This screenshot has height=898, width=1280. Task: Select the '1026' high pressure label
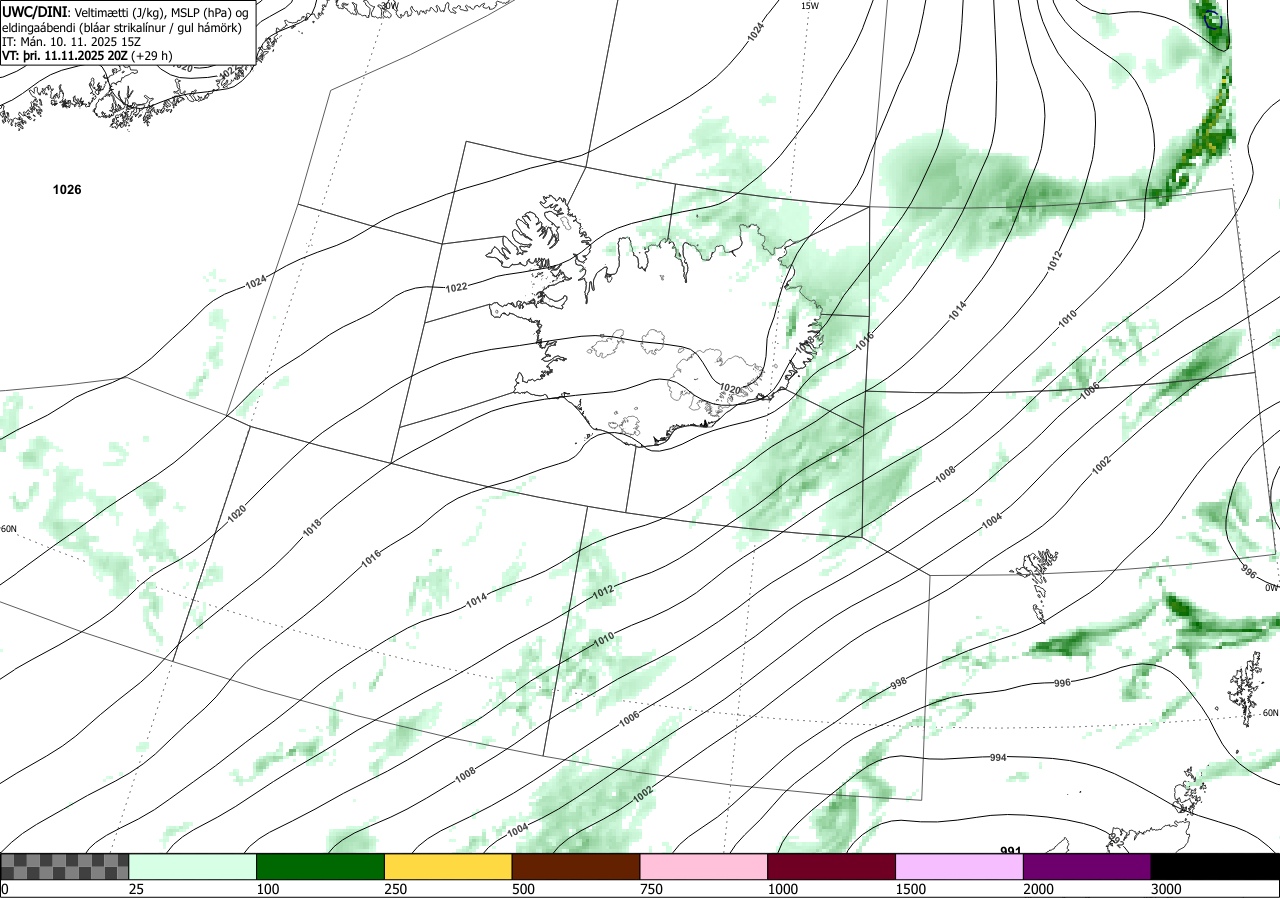coord(67,190)
